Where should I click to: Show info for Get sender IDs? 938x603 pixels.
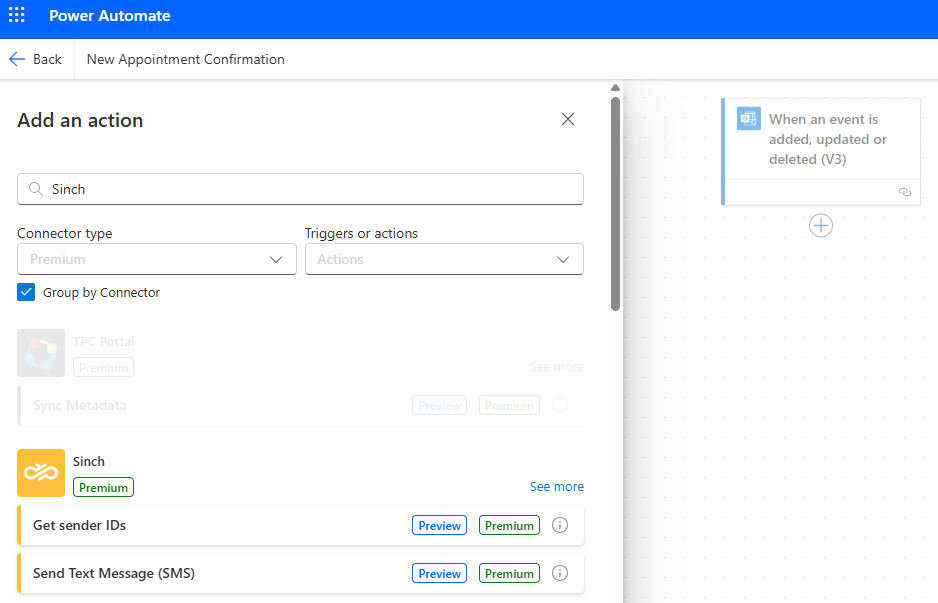[x=560, y=525]
